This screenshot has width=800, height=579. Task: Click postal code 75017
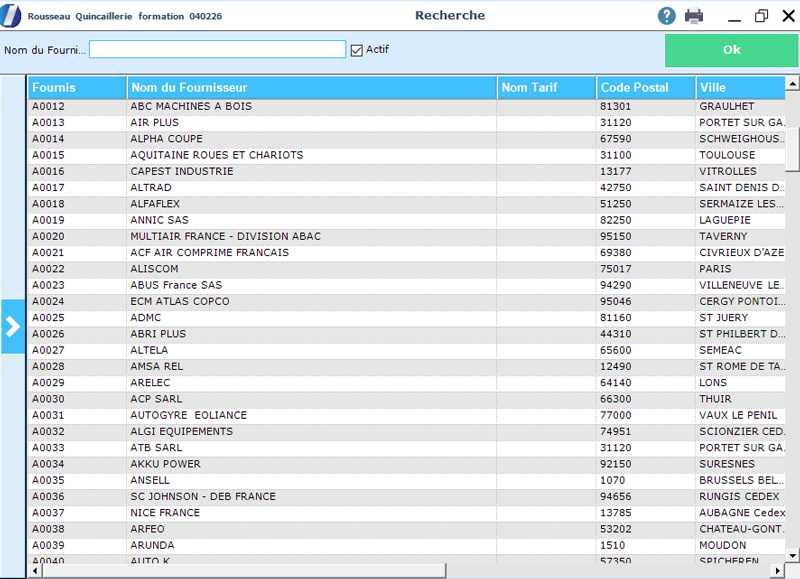pos(615,269)
